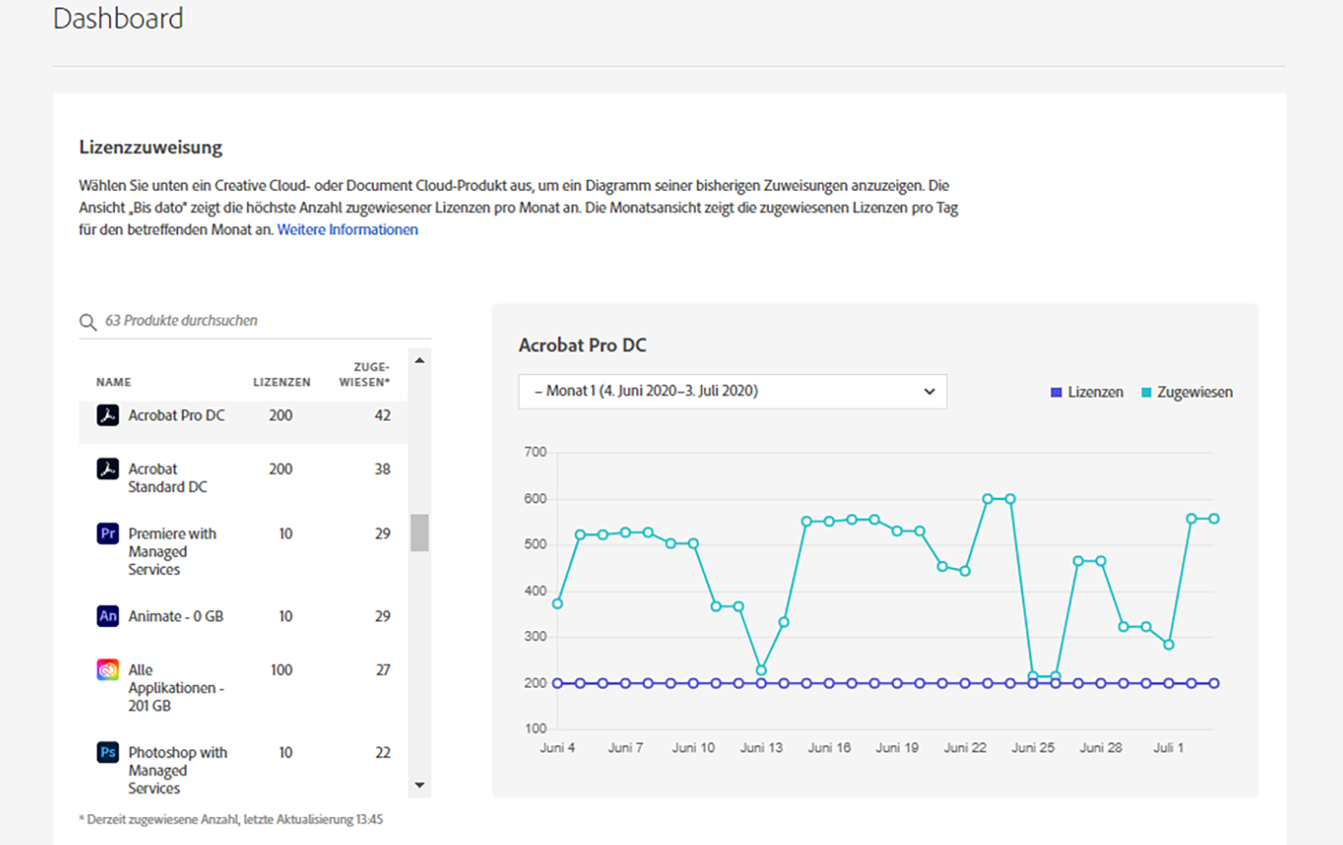Toggle the Zugewiesen legend swatch
The width and height of the screenshot is (1343, 845).
click(x=1146, y=393)
